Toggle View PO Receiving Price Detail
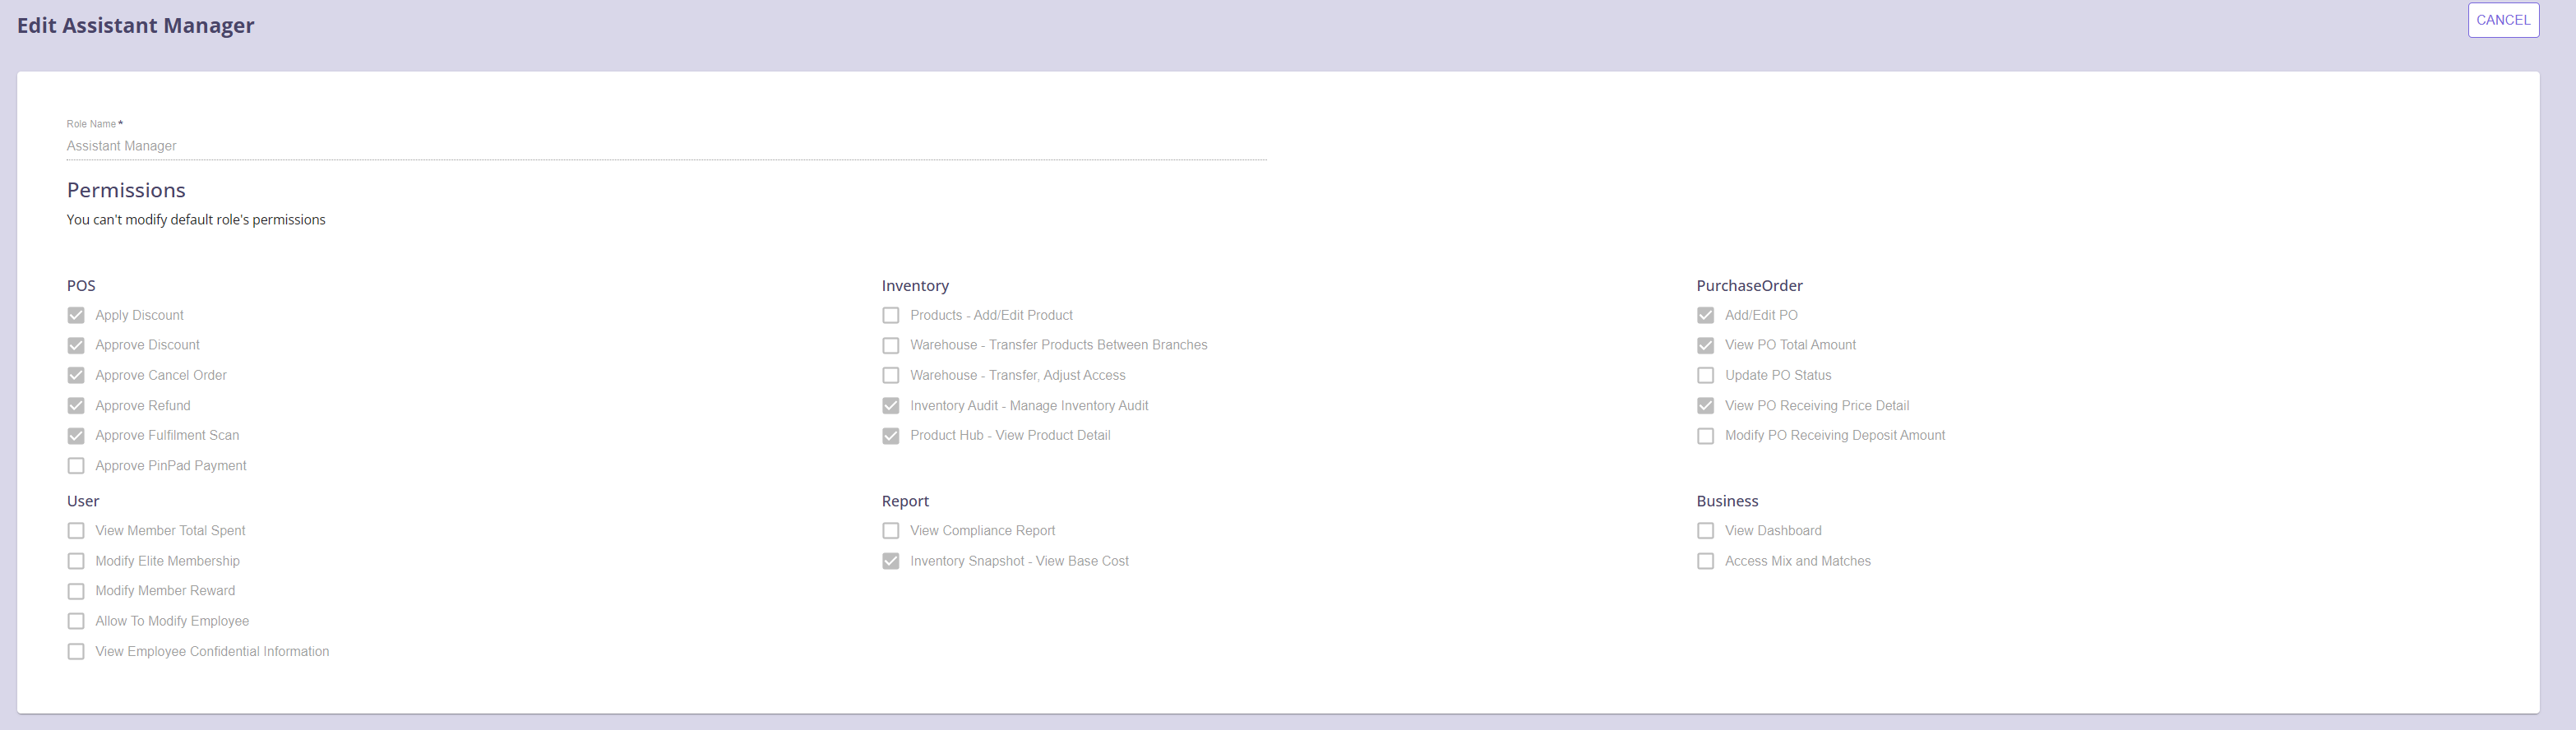 [x=1706, y=405]
